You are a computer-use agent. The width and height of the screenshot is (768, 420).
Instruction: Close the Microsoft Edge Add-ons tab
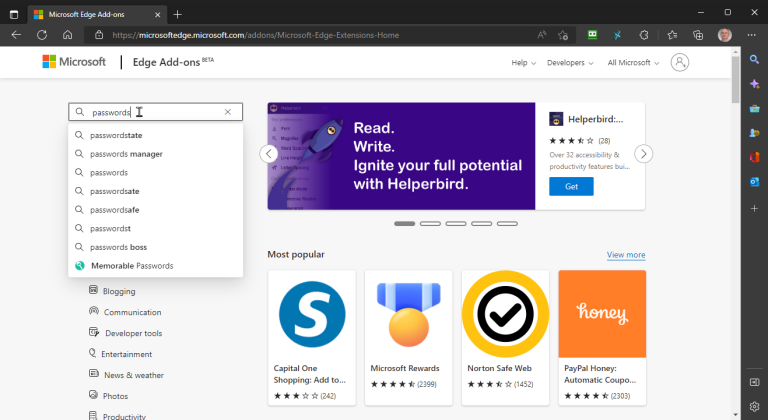[x=157, y=15]
